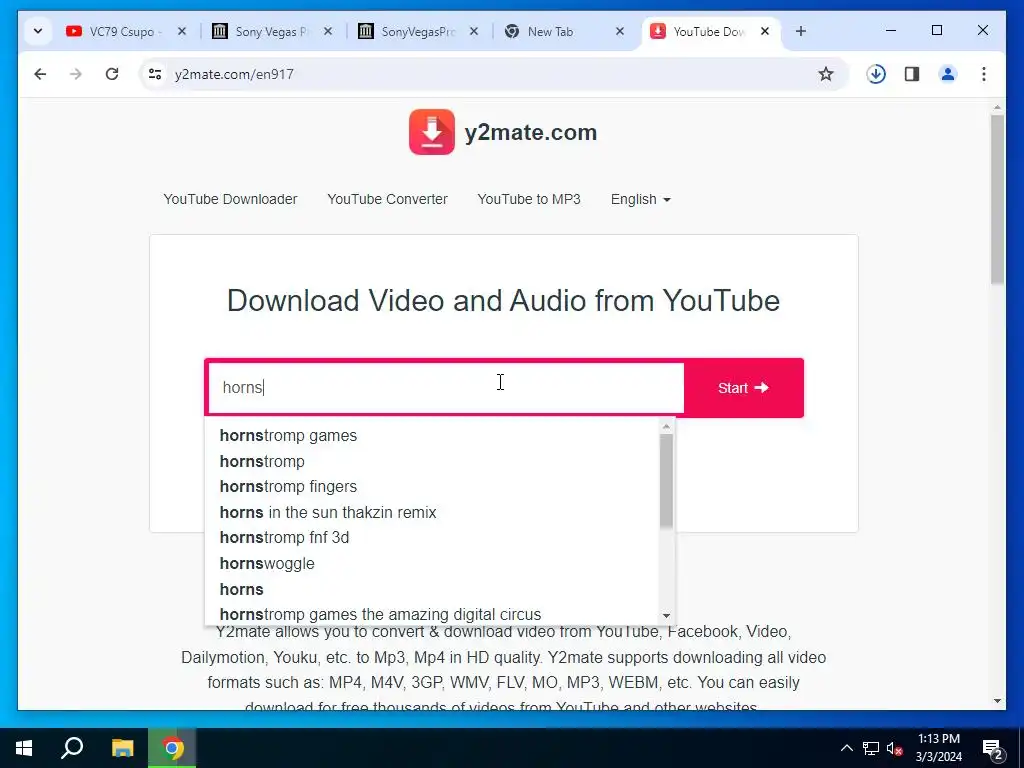This screenshot has width=1024, height=768.
Task: Bookmark this page with the star icon
Action: click(x=825, y=74)
